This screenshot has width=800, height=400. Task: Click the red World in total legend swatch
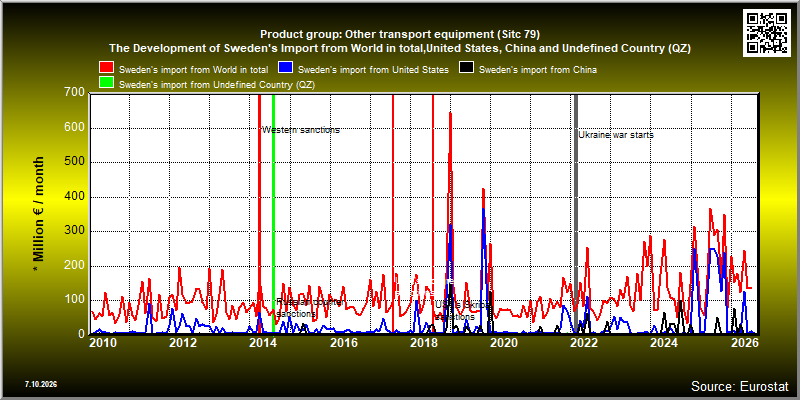point(106,68)
